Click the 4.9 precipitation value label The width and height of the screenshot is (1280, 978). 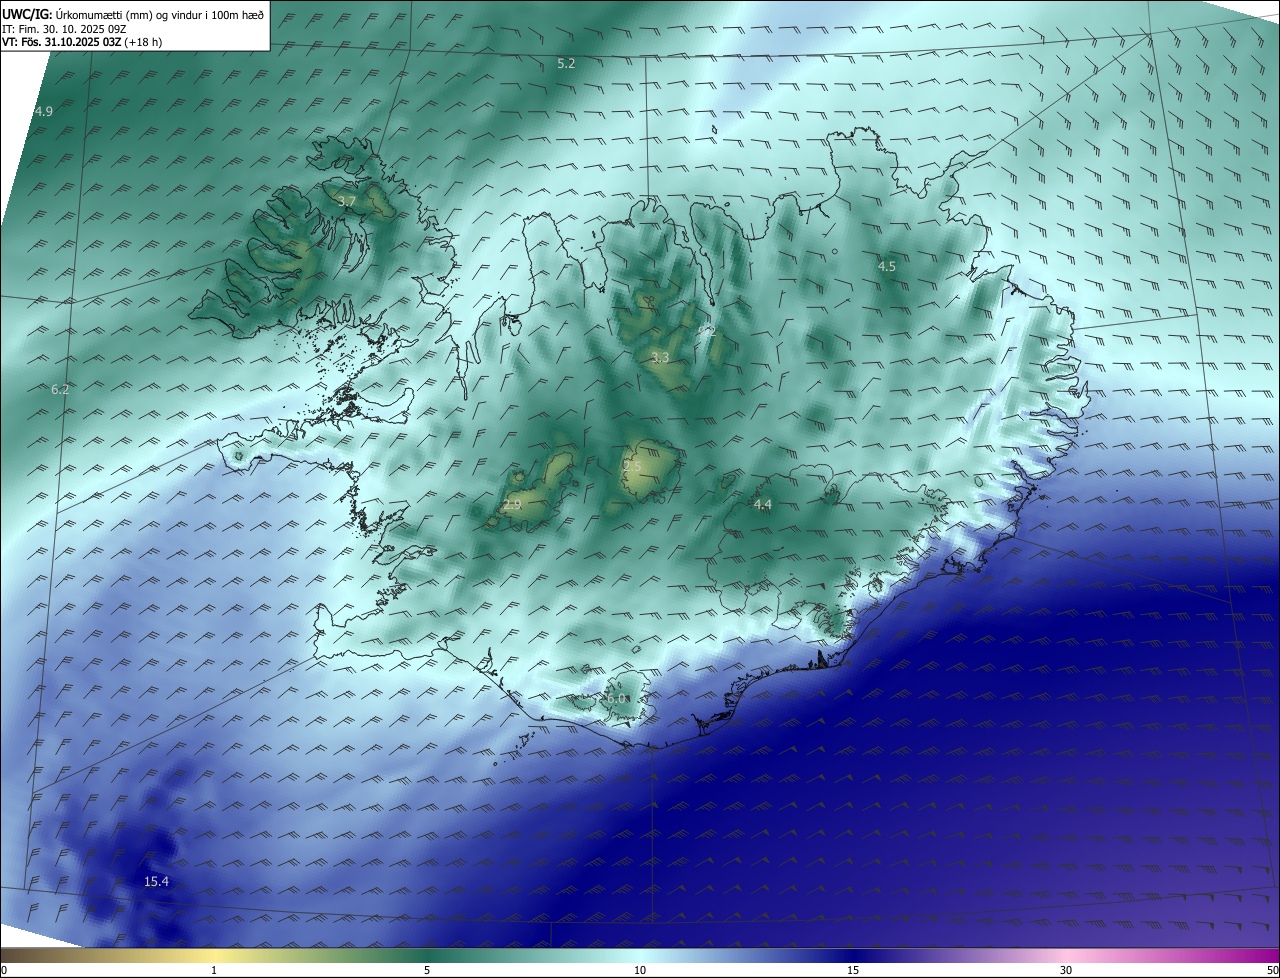tap(43, 111)
